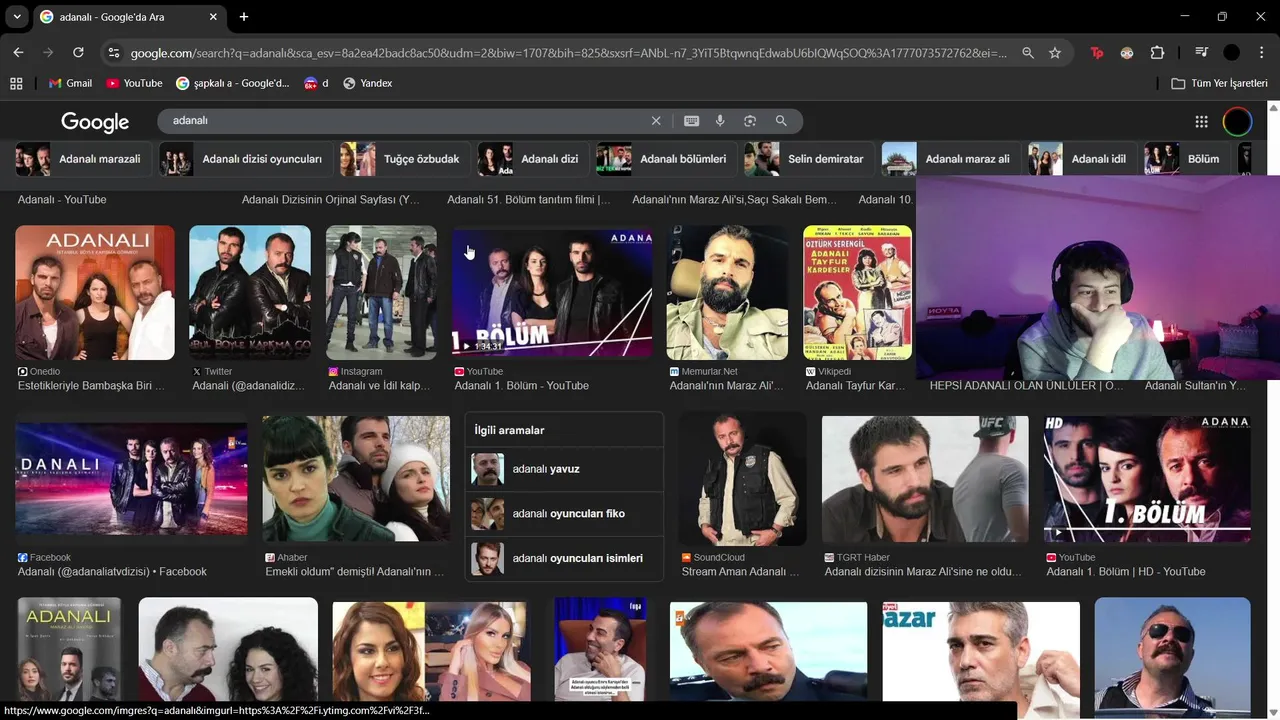Open SoundCloud Stream Aman Adanalı image
Viewport: 1280px width, 720px height.
(742, 479)
